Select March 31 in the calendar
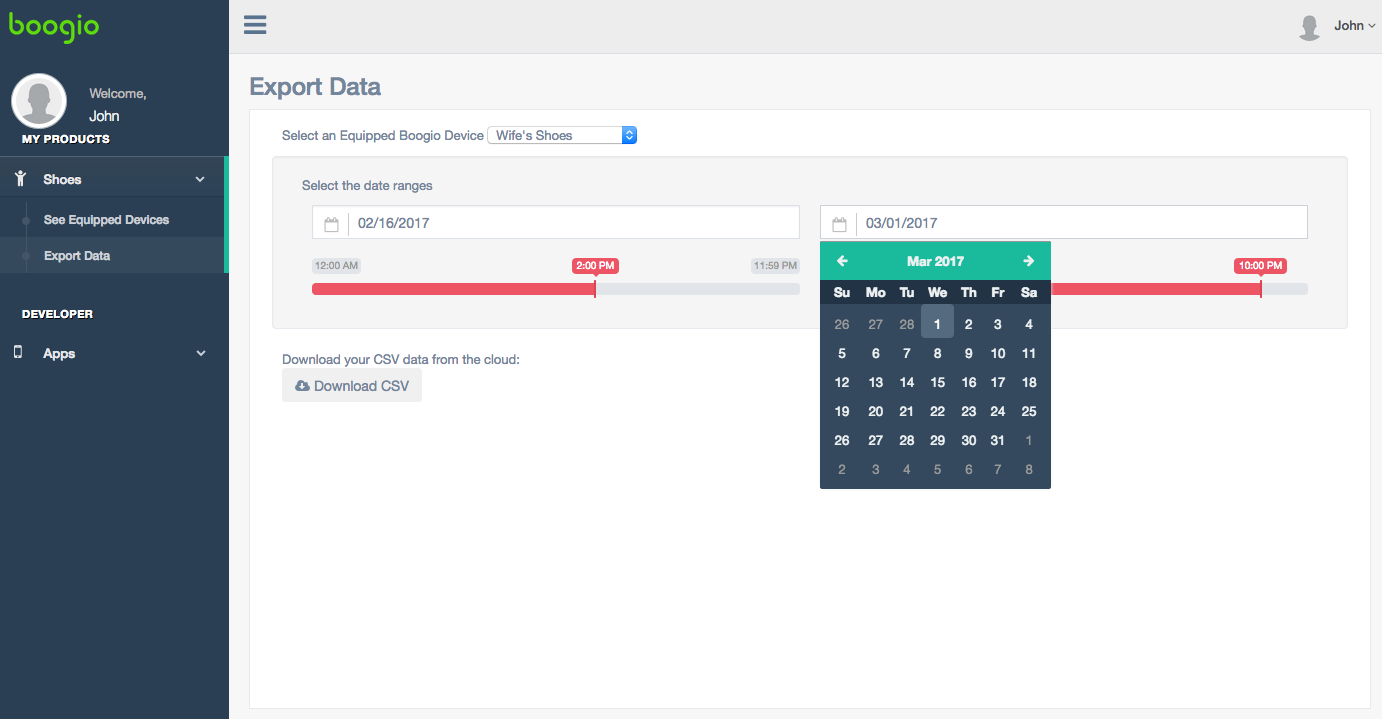 (997, 440)
